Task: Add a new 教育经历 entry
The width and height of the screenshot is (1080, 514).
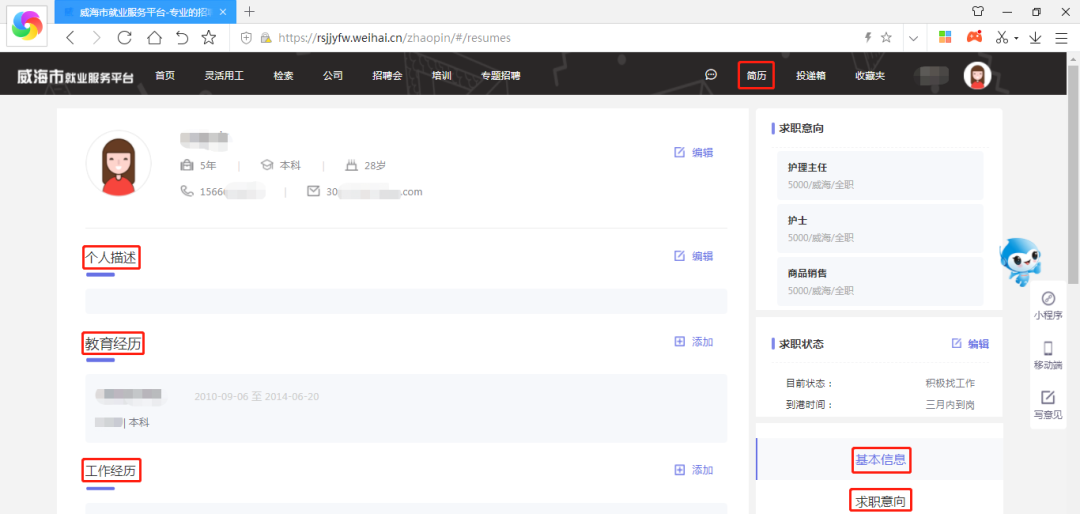Action: coord(693,342)
